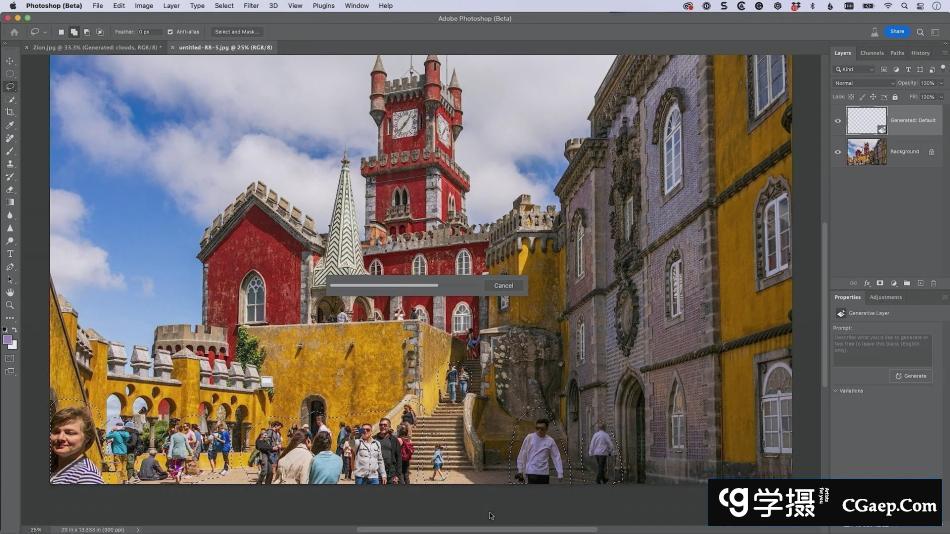Screen dimensions: 950x534
Task: Hide the Generated: Default layer
Action: pos(838,121)
